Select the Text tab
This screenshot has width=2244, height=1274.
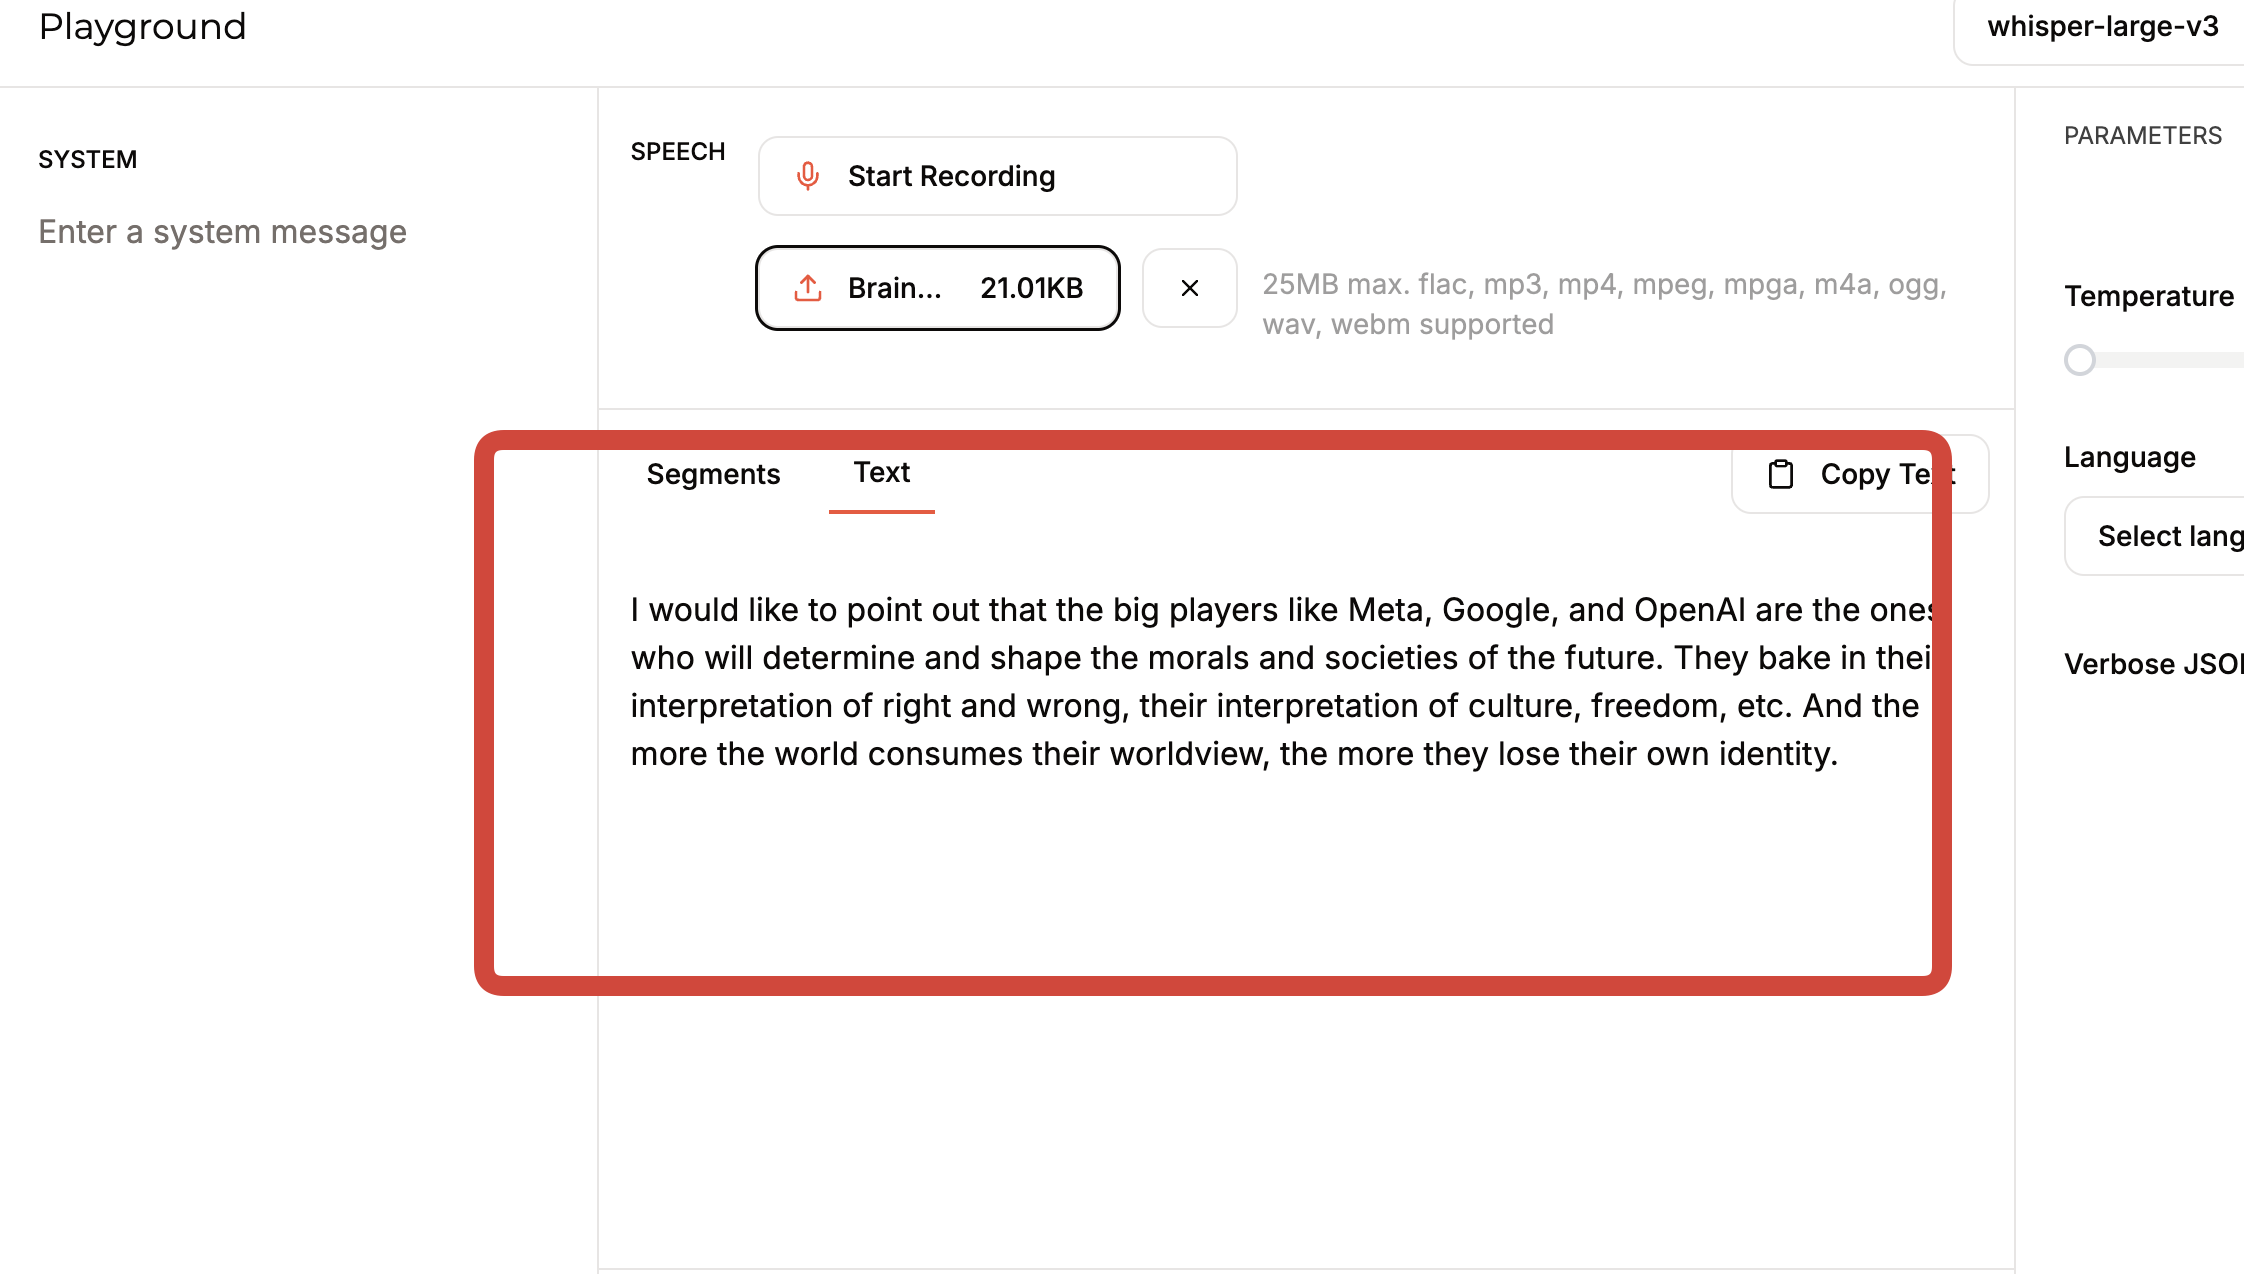coord(881,473)
